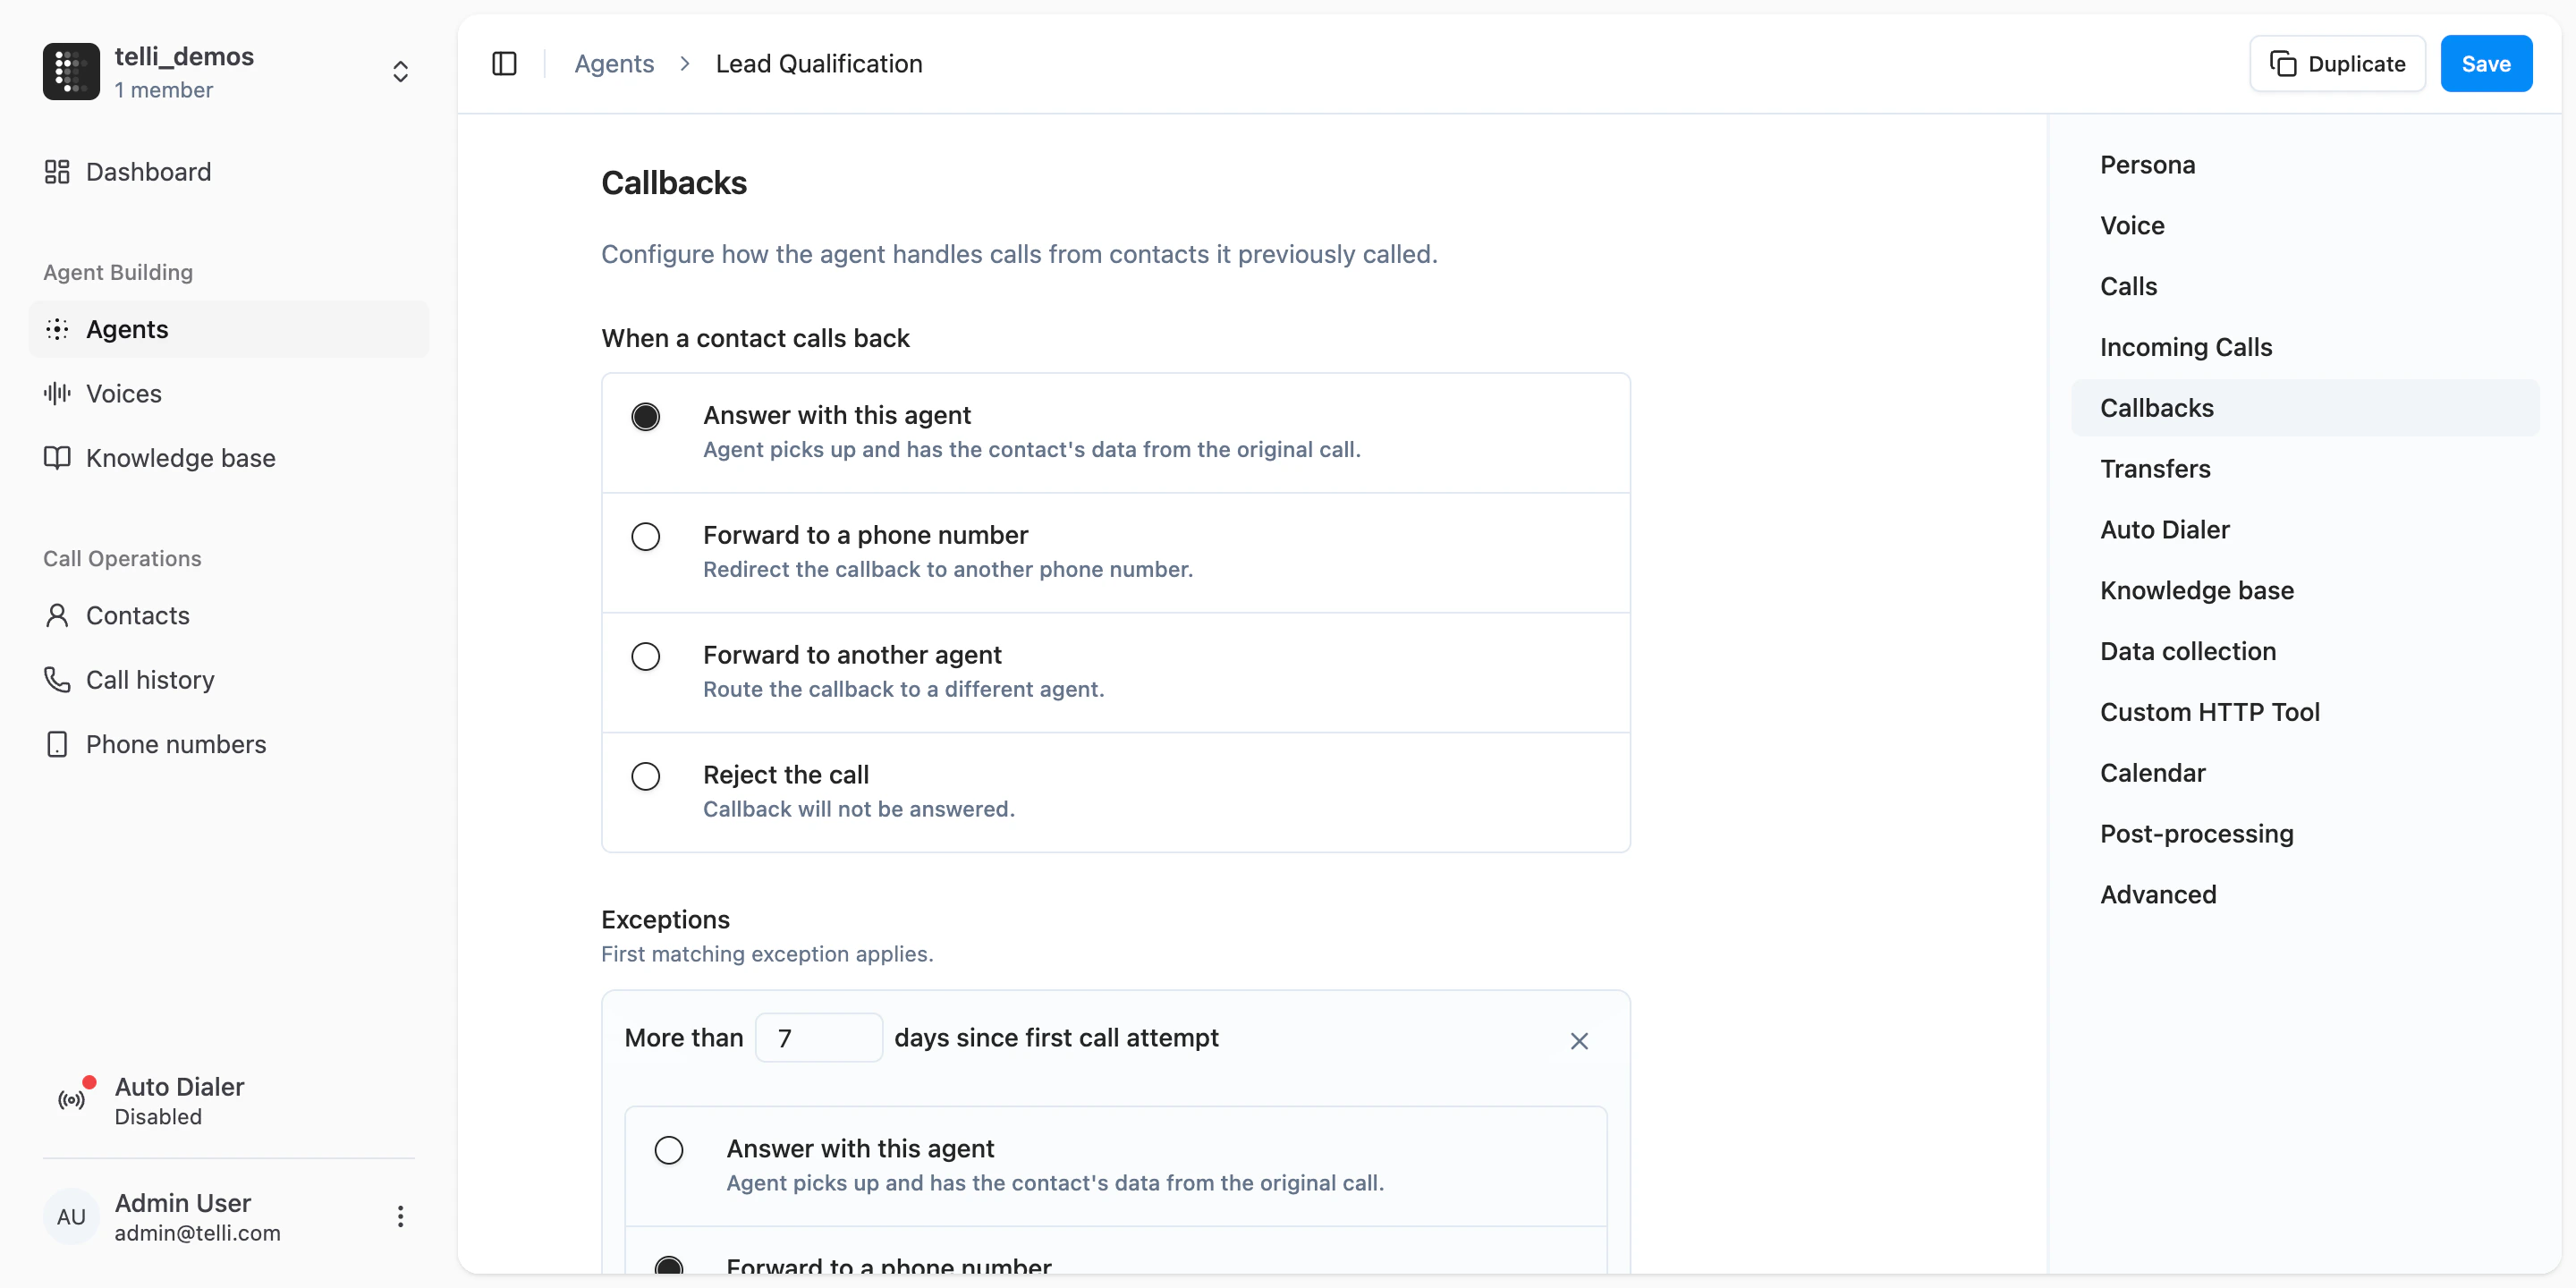Open the workspace switcher chevron
The width and height of the screenshot is (2576, 1288).
pyautogui.click(x=400, y=71)
